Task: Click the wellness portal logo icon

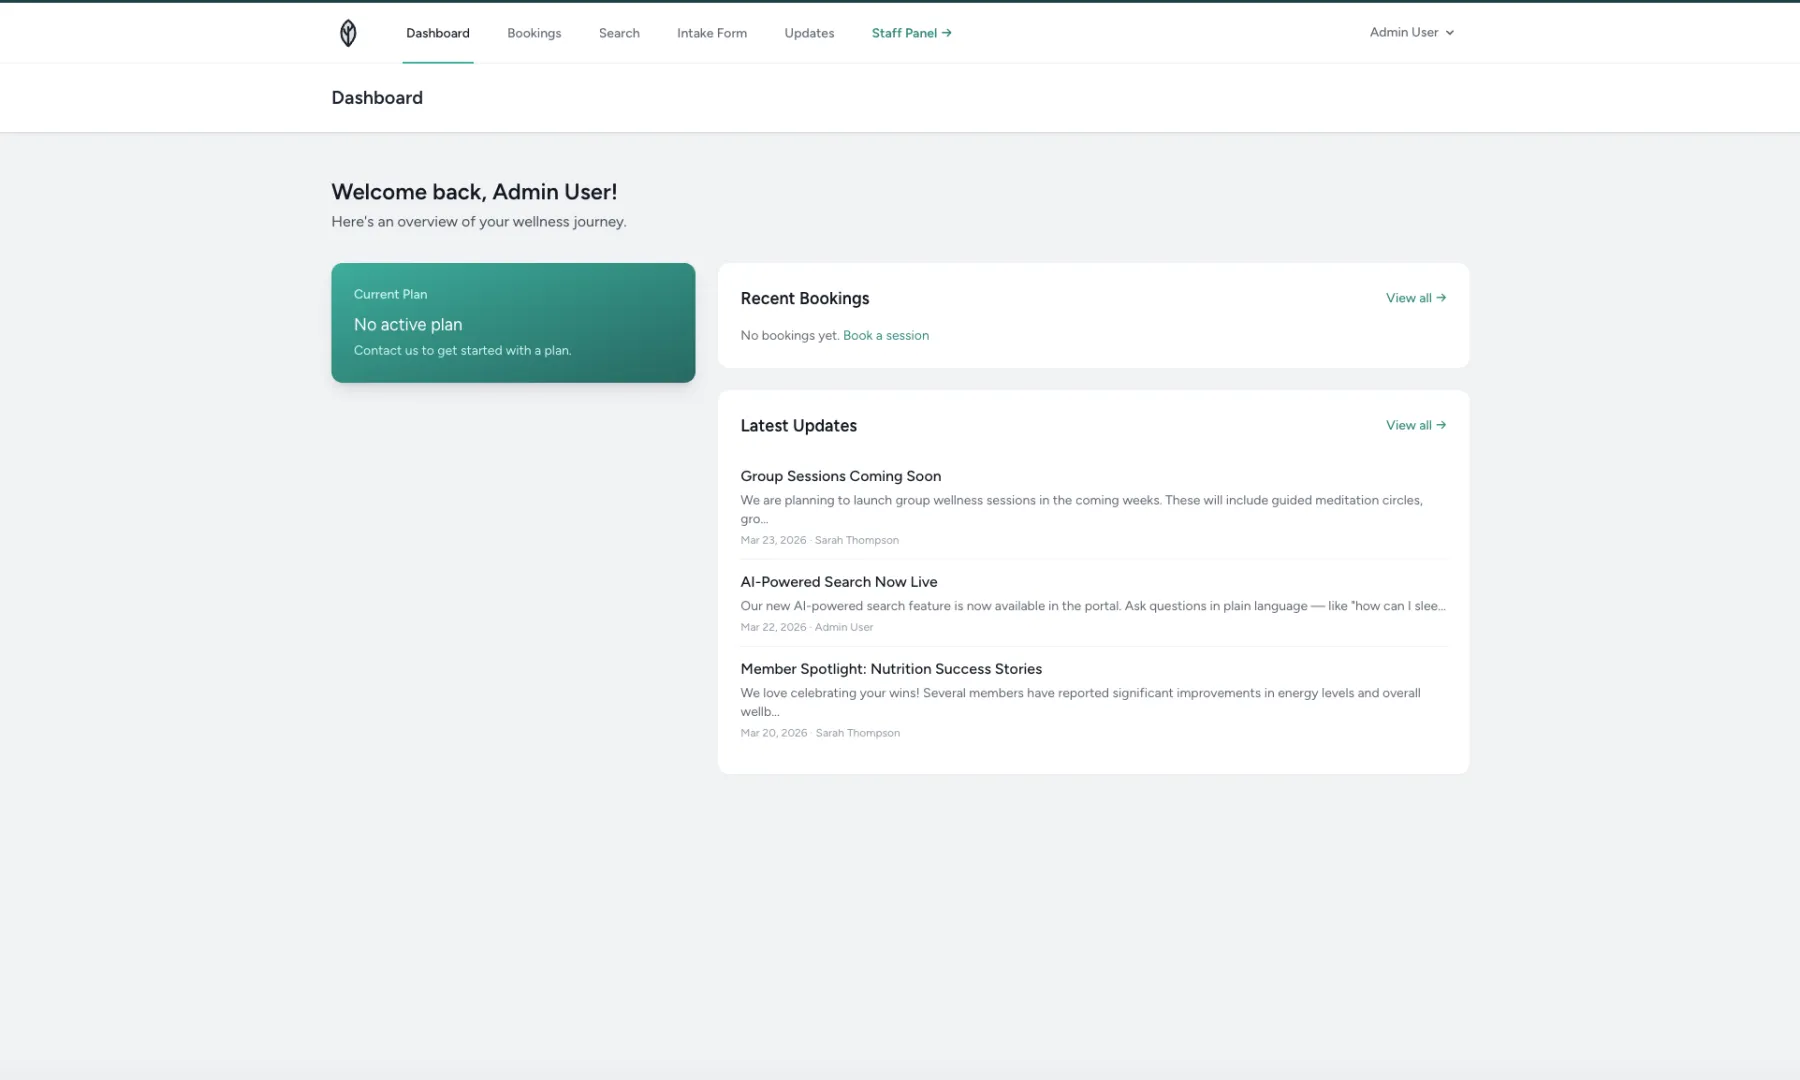Action: (x=348, y=32)
